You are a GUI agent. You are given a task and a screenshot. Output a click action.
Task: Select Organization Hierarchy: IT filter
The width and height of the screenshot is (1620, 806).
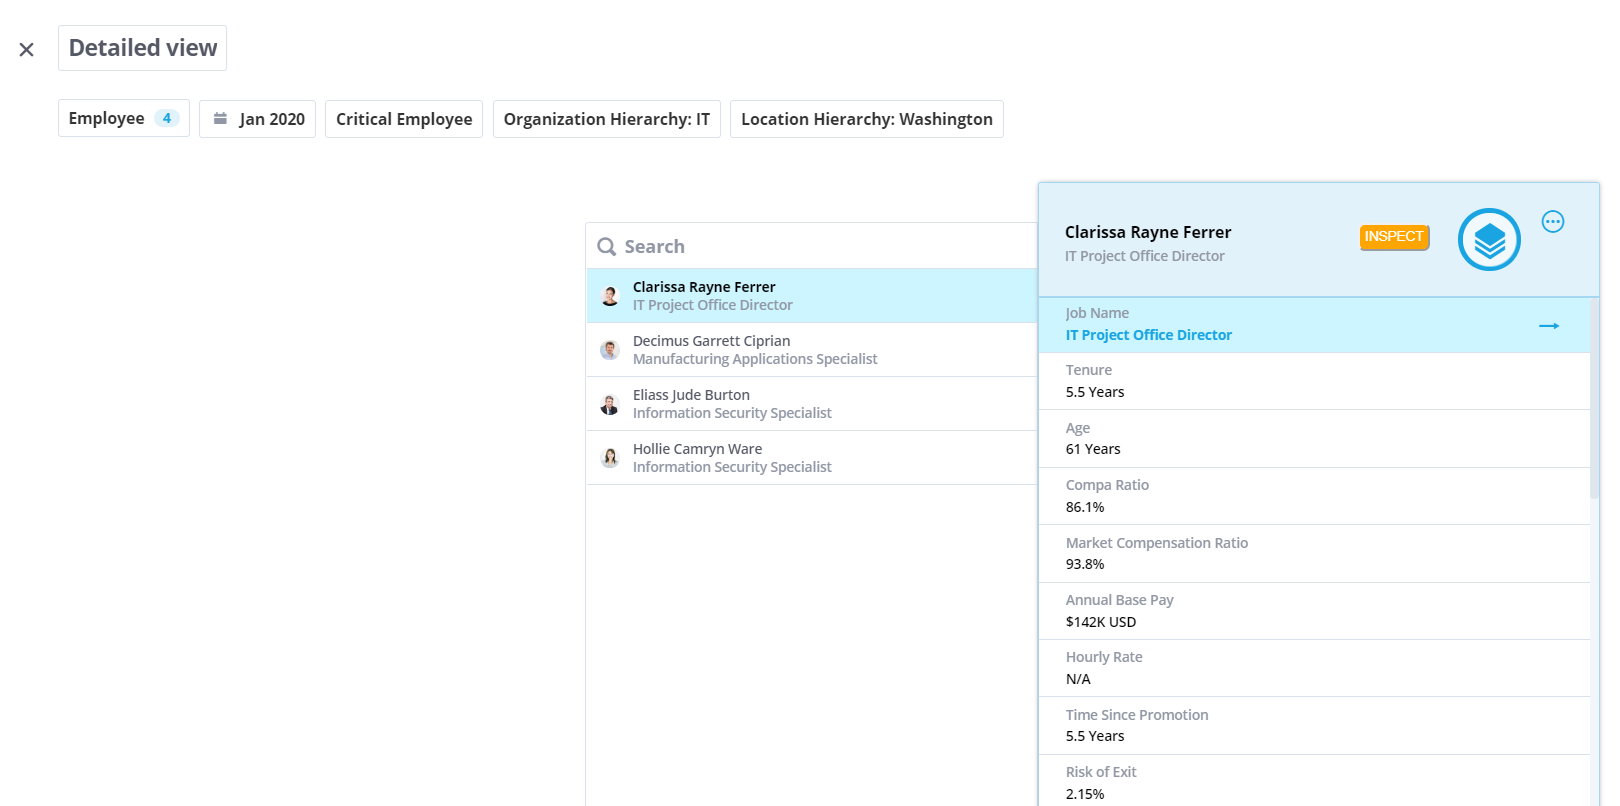(607, 119)
